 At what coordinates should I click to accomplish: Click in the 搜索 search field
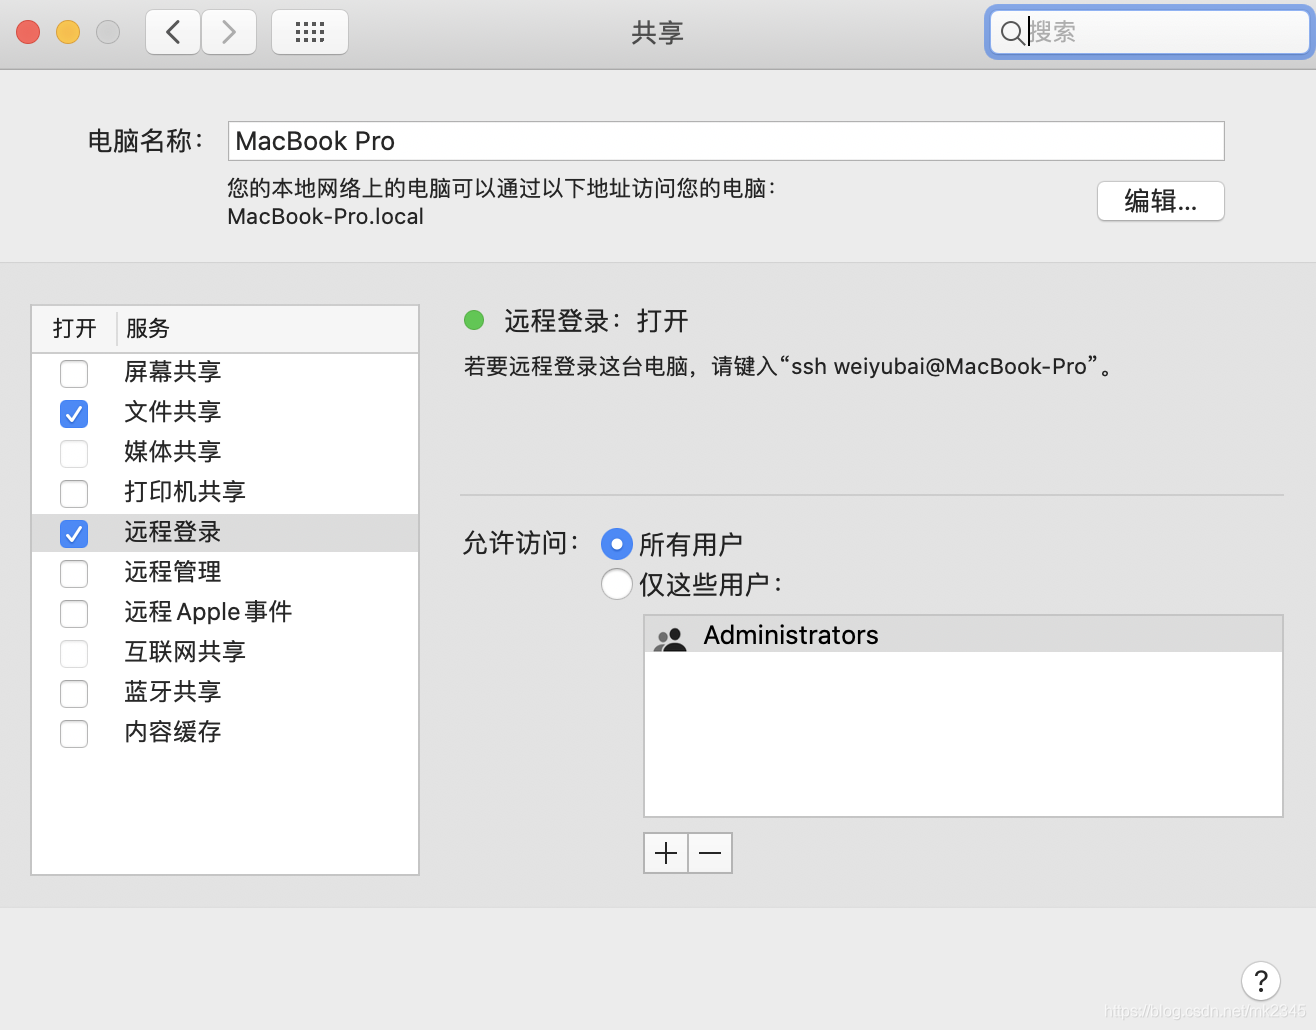coord(1148,33)
